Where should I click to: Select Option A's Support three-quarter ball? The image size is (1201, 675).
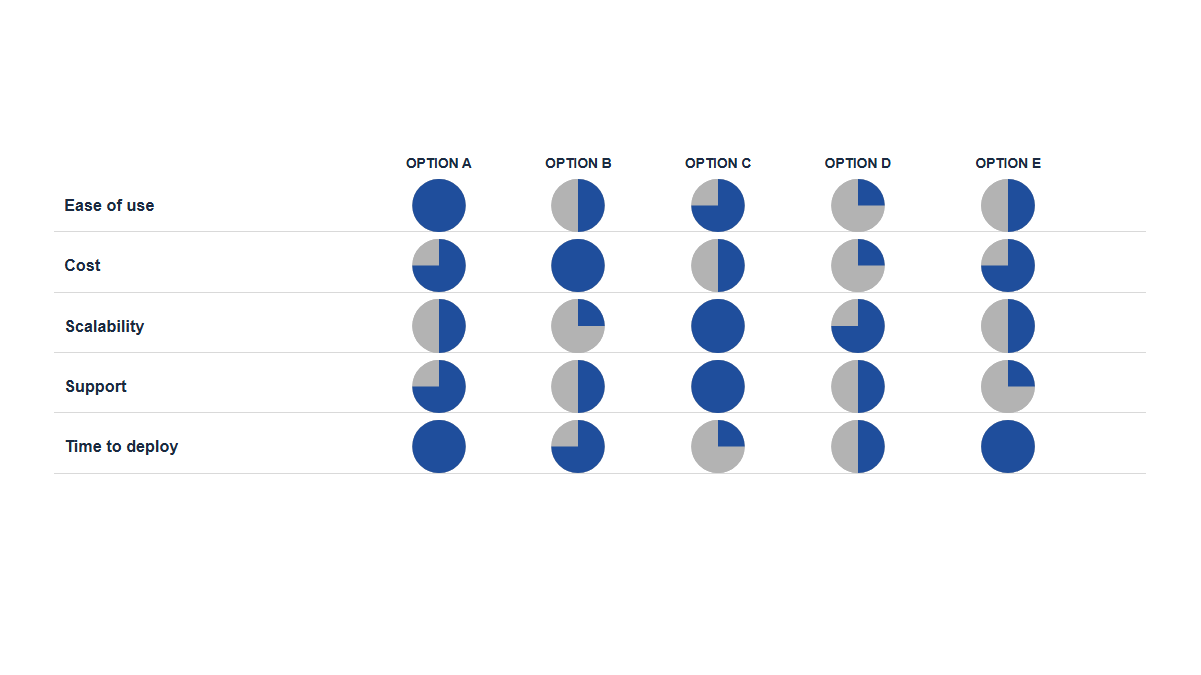pos(439,387)
